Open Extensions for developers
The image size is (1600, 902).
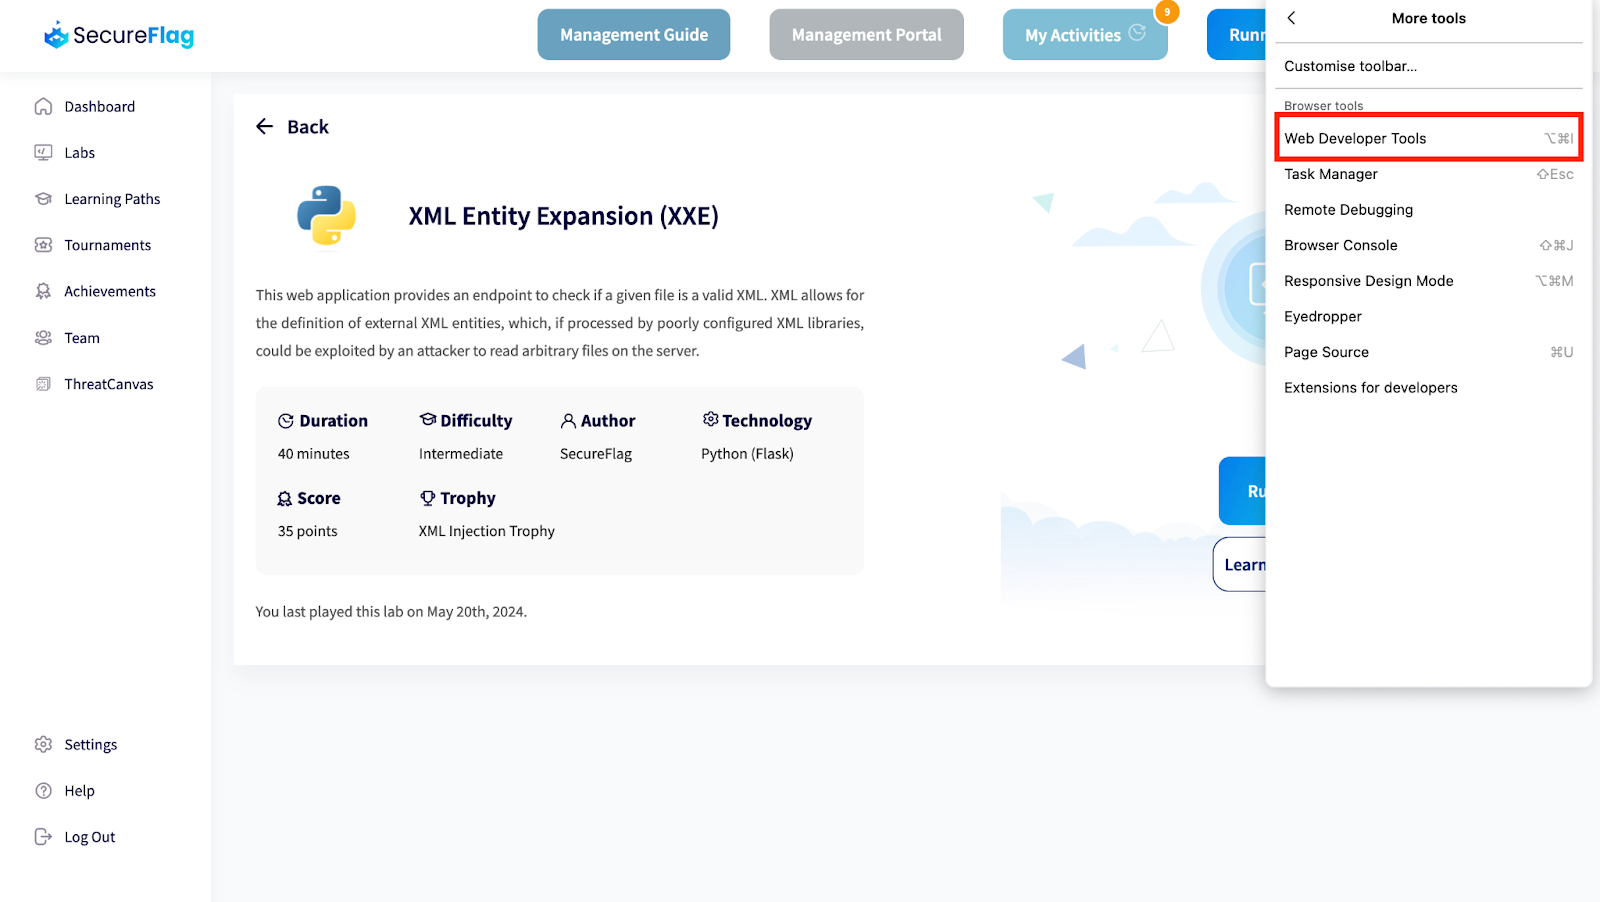point(1428,387)
